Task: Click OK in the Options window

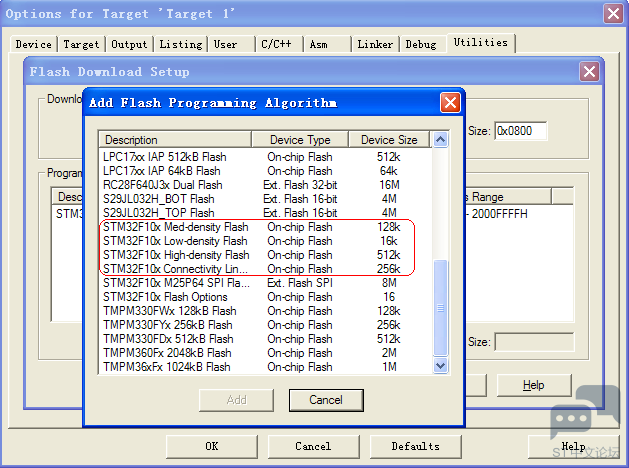Action: point(212,446)
